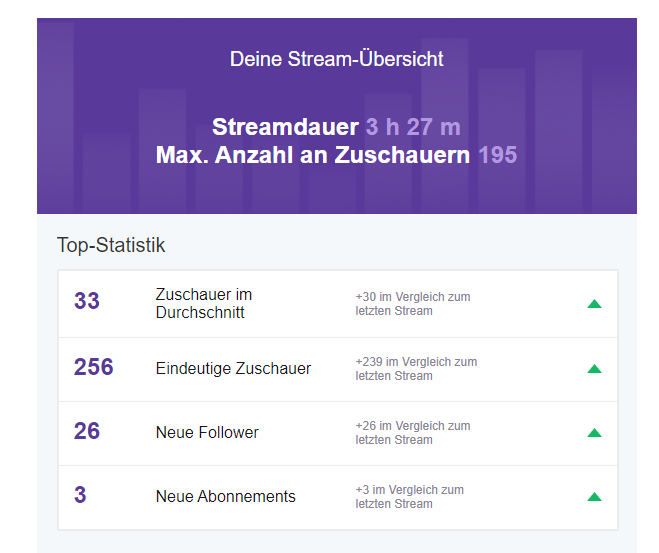659x553 pixels.
Task: Select the Eindeutige Zuschauer label
Action: coord(233,369)
